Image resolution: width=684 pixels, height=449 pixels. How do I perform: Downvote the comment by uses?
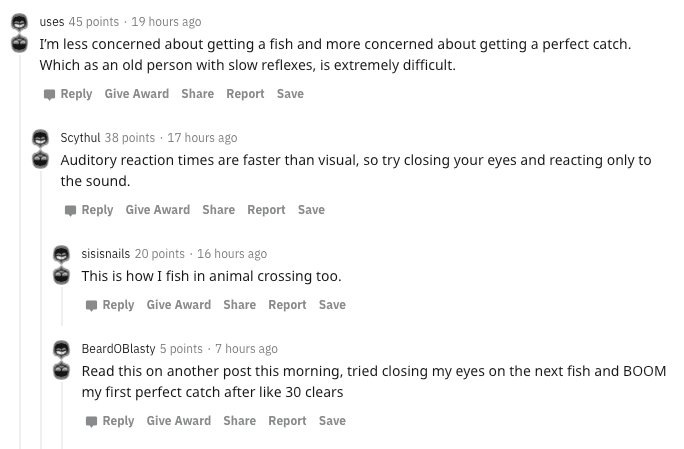(18, 44)
